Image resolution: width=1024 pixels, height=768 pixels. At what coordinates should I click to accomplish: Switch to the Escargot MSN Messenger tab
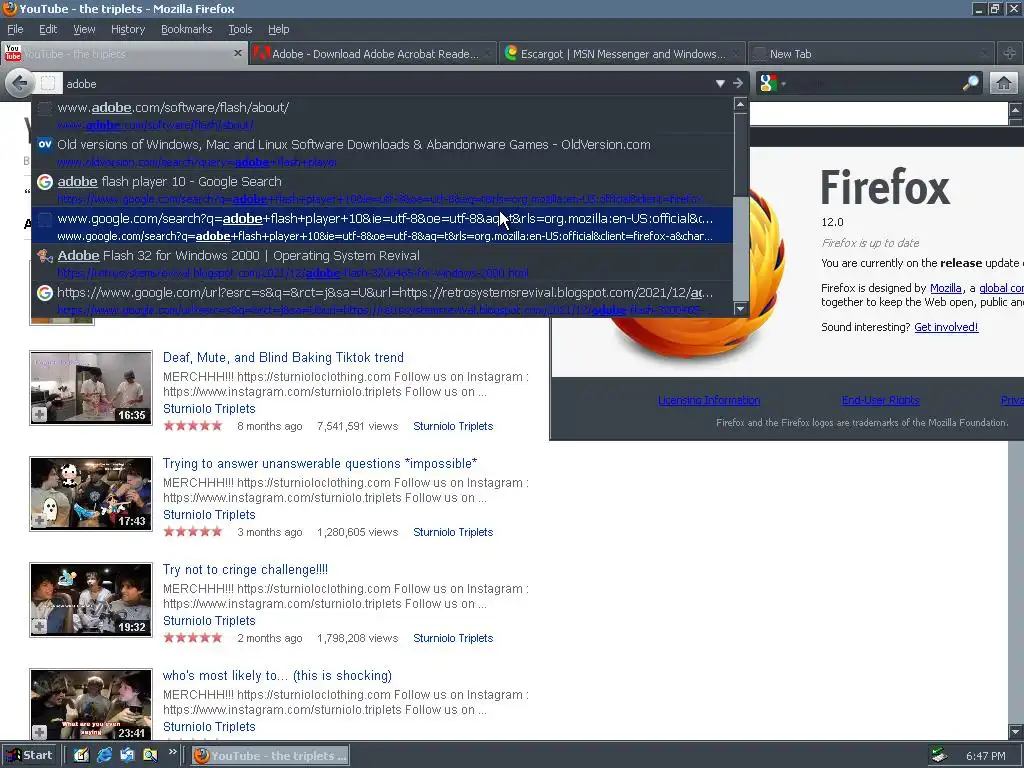tap(622, 54)
